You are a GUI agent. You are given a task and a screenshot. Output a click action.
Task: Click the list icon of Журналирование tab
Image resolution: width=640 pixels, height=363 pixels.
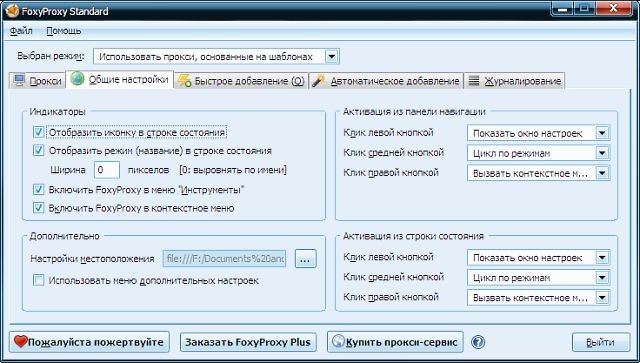coord(474,80)
